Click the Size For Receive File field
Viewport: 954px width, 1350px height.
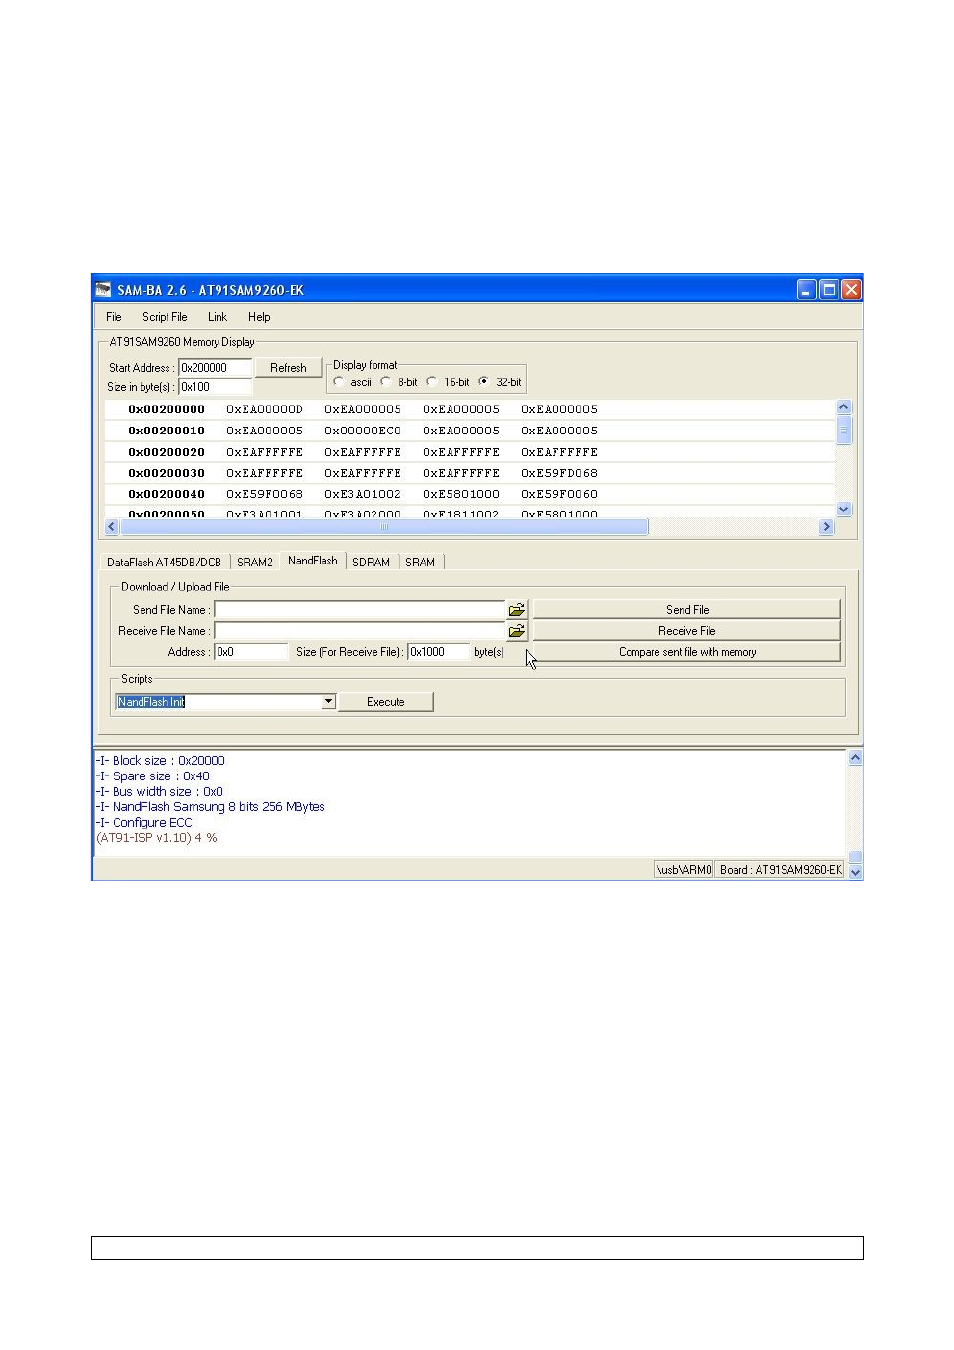pyautogui.click(x=438, y=652)
